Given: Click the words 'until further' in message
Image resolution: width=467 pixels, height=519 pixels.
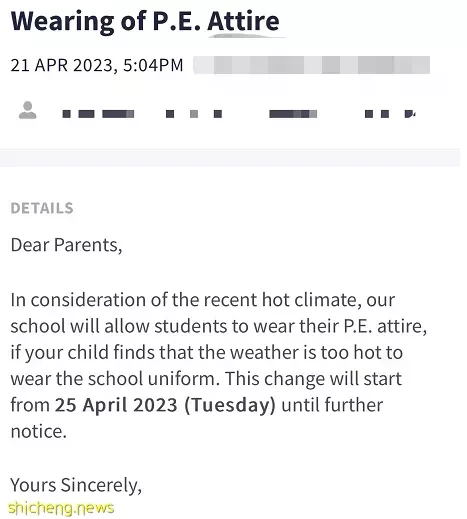Looking at the screenshot, I should pos(332,405).
